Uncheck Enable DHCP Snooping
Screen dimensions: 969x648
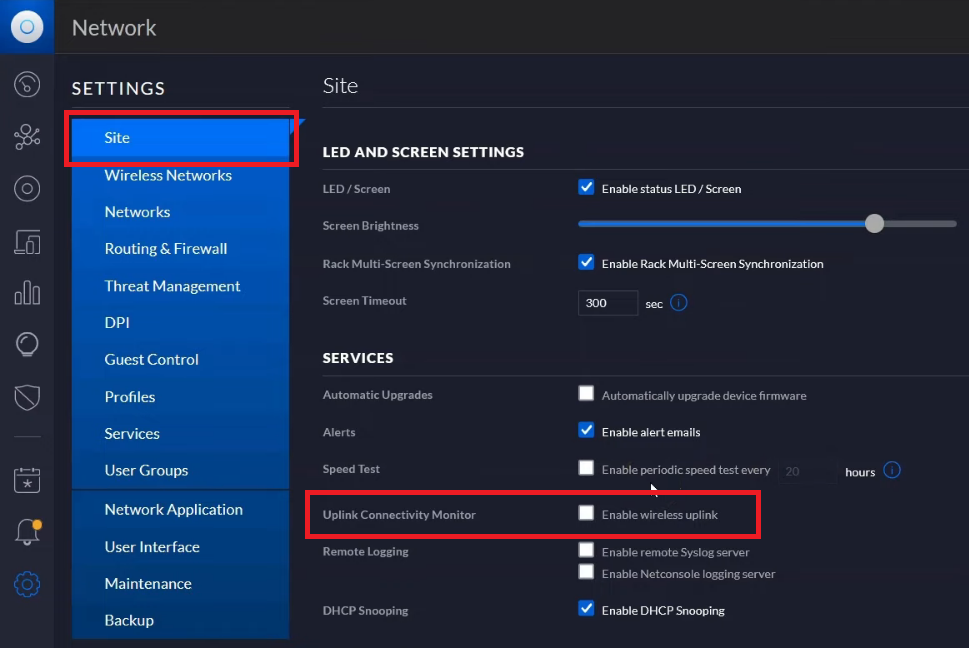click(x=586, y=608)
